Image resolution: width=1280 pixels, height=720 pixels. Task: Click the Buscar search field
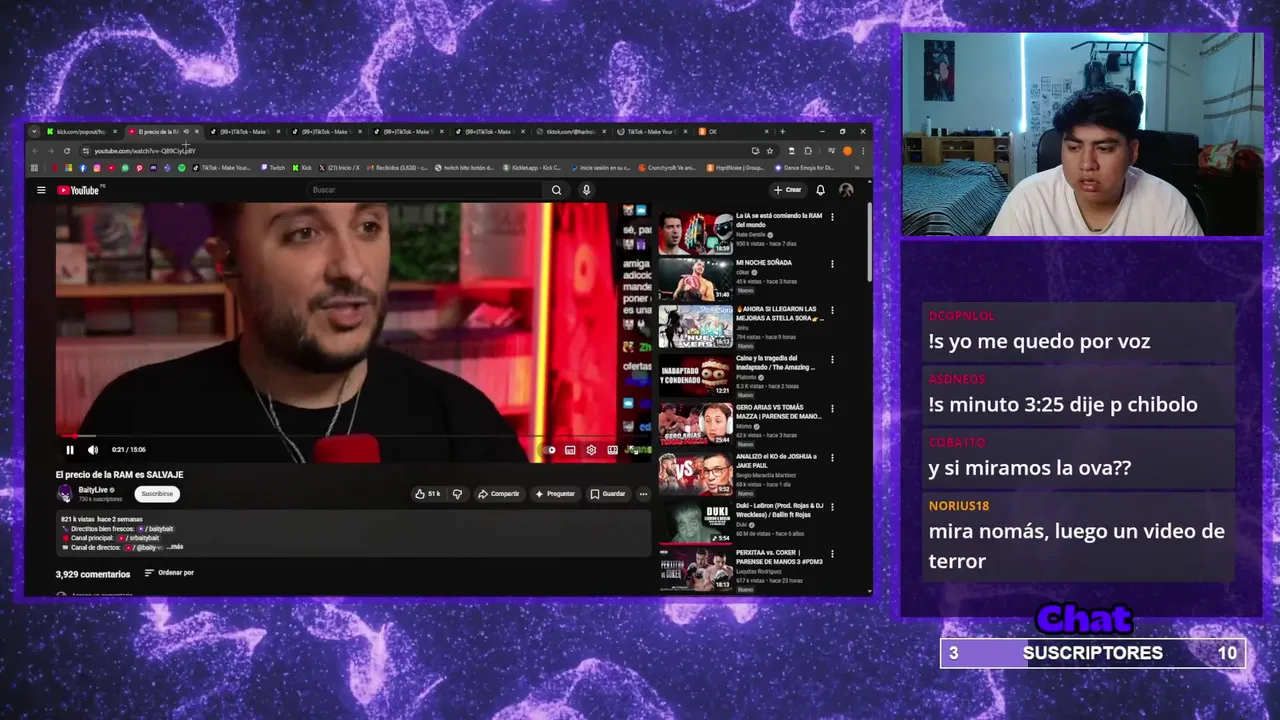pyautogui.click(x=425, y=190)
